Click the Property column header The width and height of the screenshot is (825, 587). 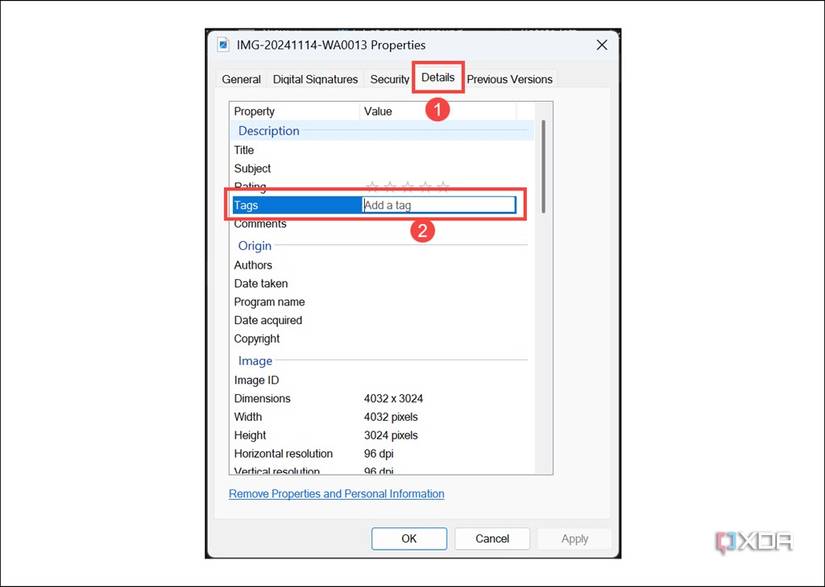coord(295,112)
